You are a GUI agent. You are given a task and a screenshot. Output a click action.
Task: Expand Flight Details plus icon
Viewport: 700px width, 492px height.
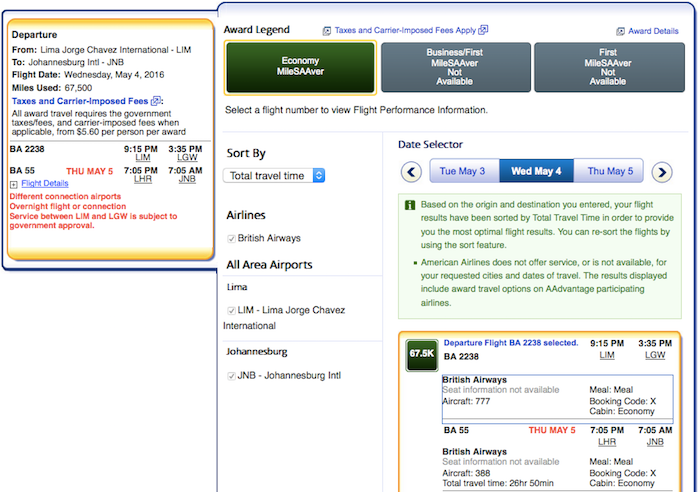coord(14,184)
